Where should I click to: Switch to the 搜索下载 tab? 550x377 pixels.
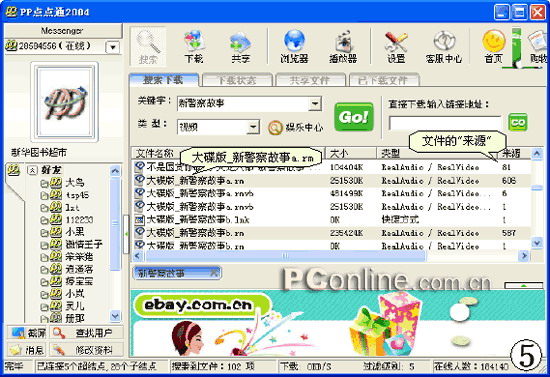pyautogui.click(x=164, y=80)
